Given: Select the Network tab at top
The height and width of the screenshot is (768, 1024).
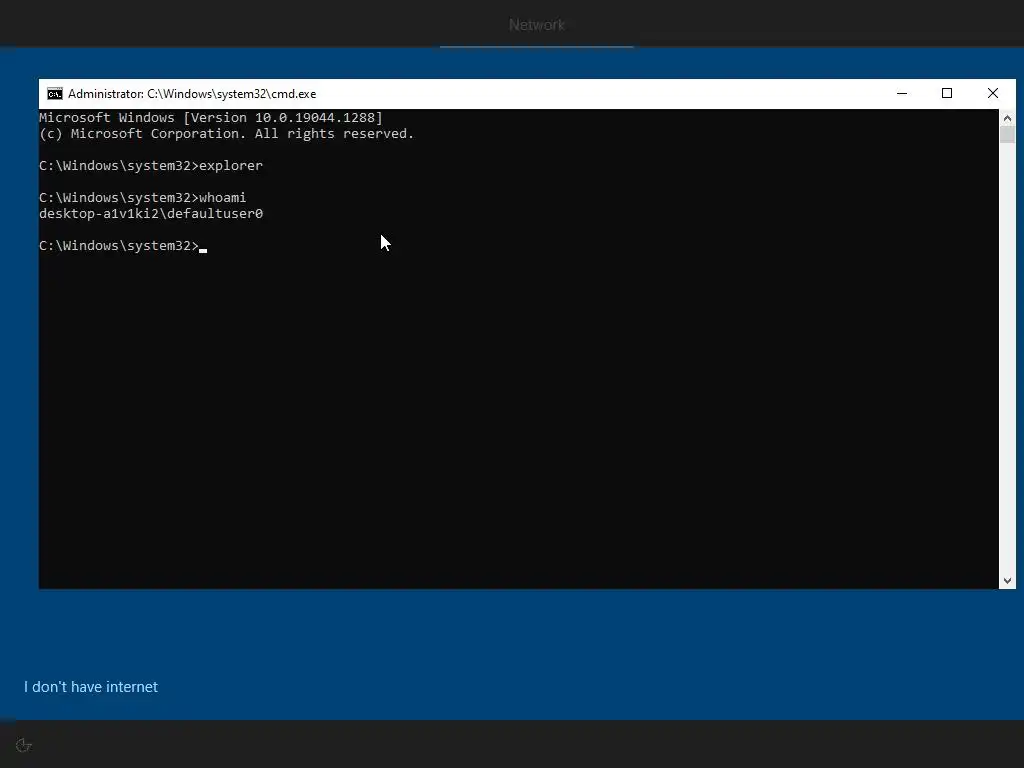Looking at the screenshot, I should (537, 25).
